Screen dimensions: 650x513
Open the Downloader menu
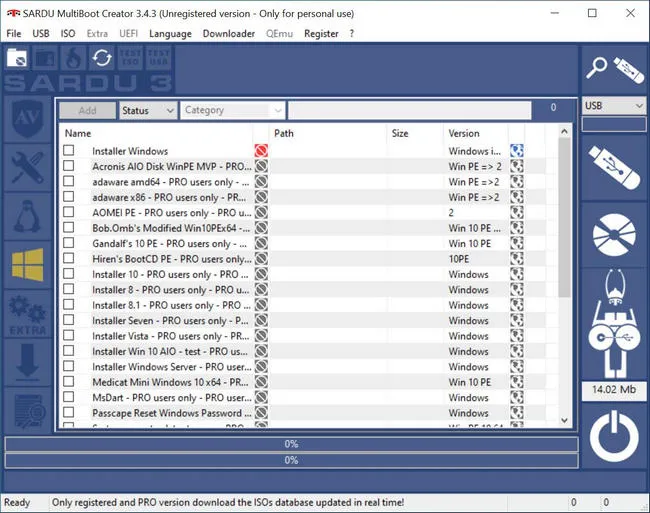[x=229, y=34]
